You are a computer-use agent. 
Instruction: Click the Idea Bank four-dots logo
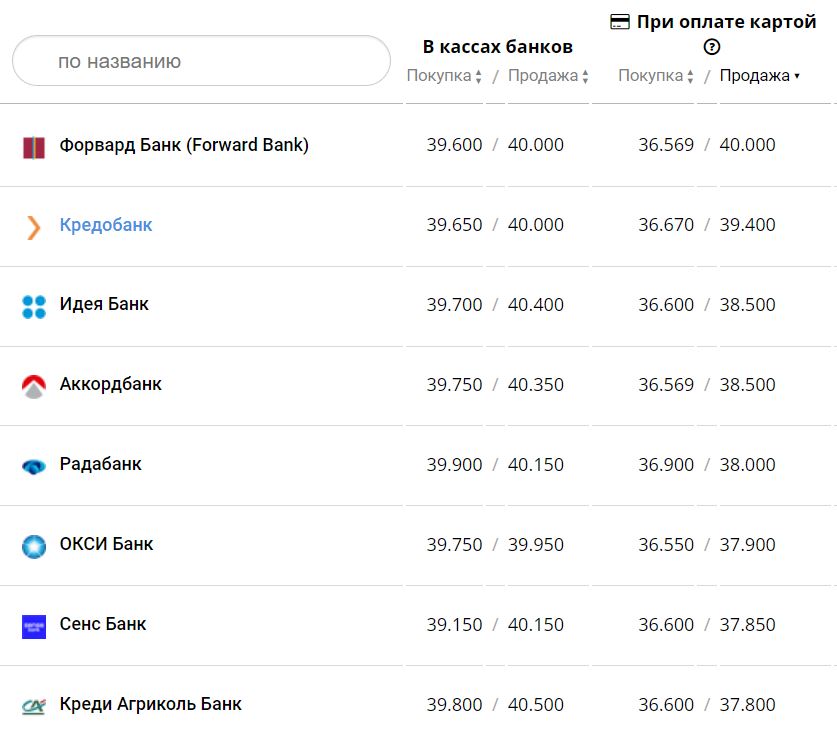point(34,306)
